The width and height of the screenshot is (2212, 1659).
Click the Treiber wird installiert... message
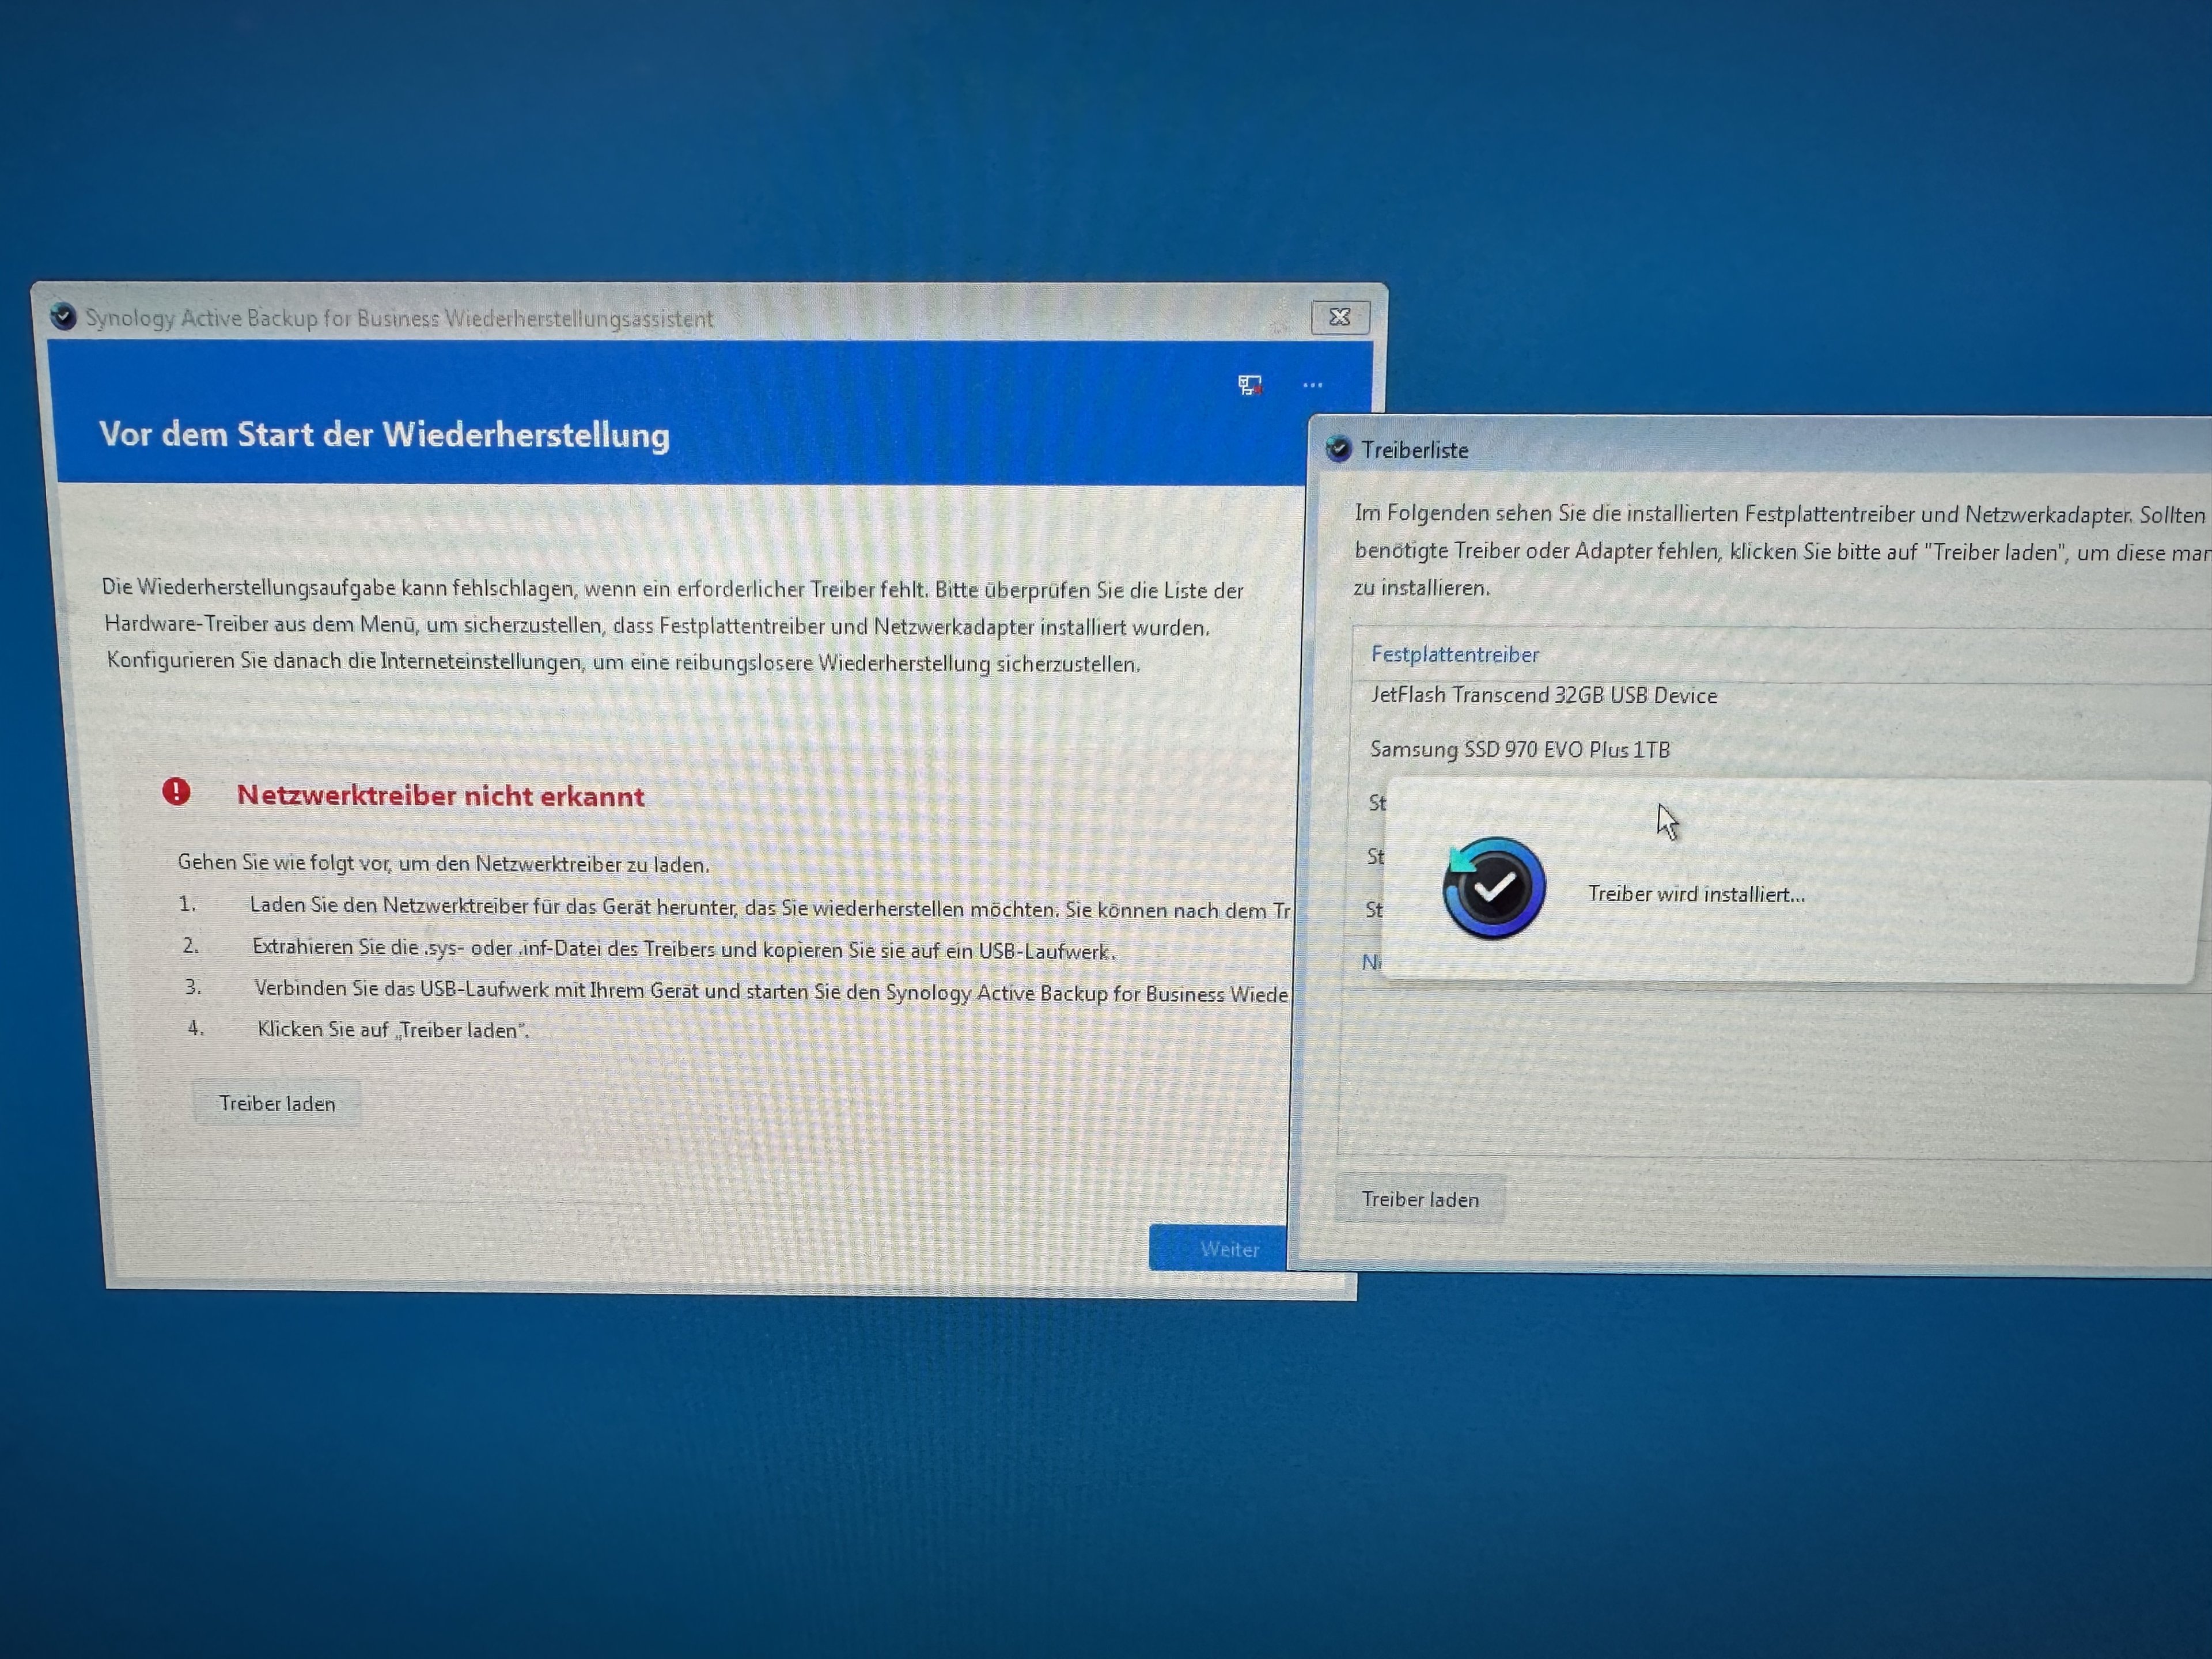click(x=1696, y=894)
